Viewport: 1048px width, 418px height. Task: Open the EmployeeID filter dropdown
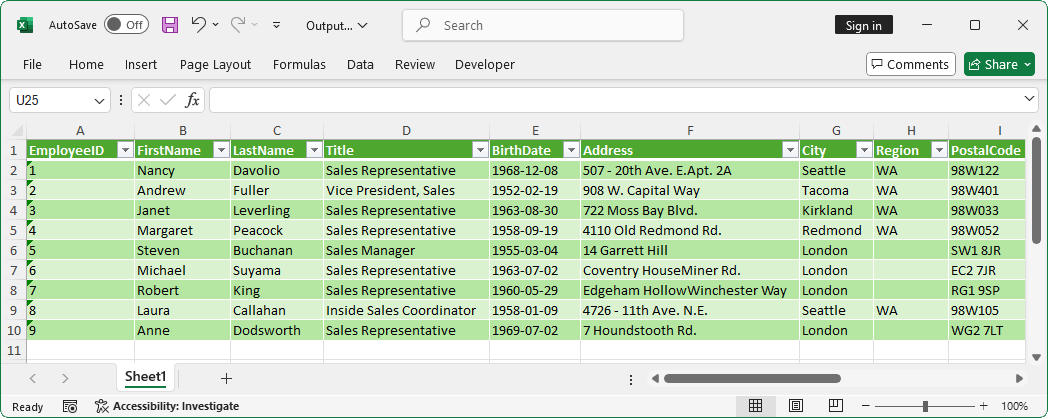click(x=125, y=150)
